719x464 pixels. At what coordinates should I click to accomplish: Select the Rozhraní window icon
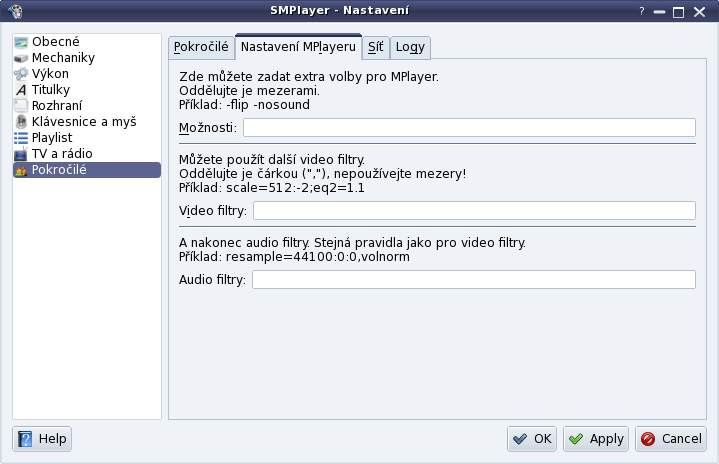click(21, 106)
